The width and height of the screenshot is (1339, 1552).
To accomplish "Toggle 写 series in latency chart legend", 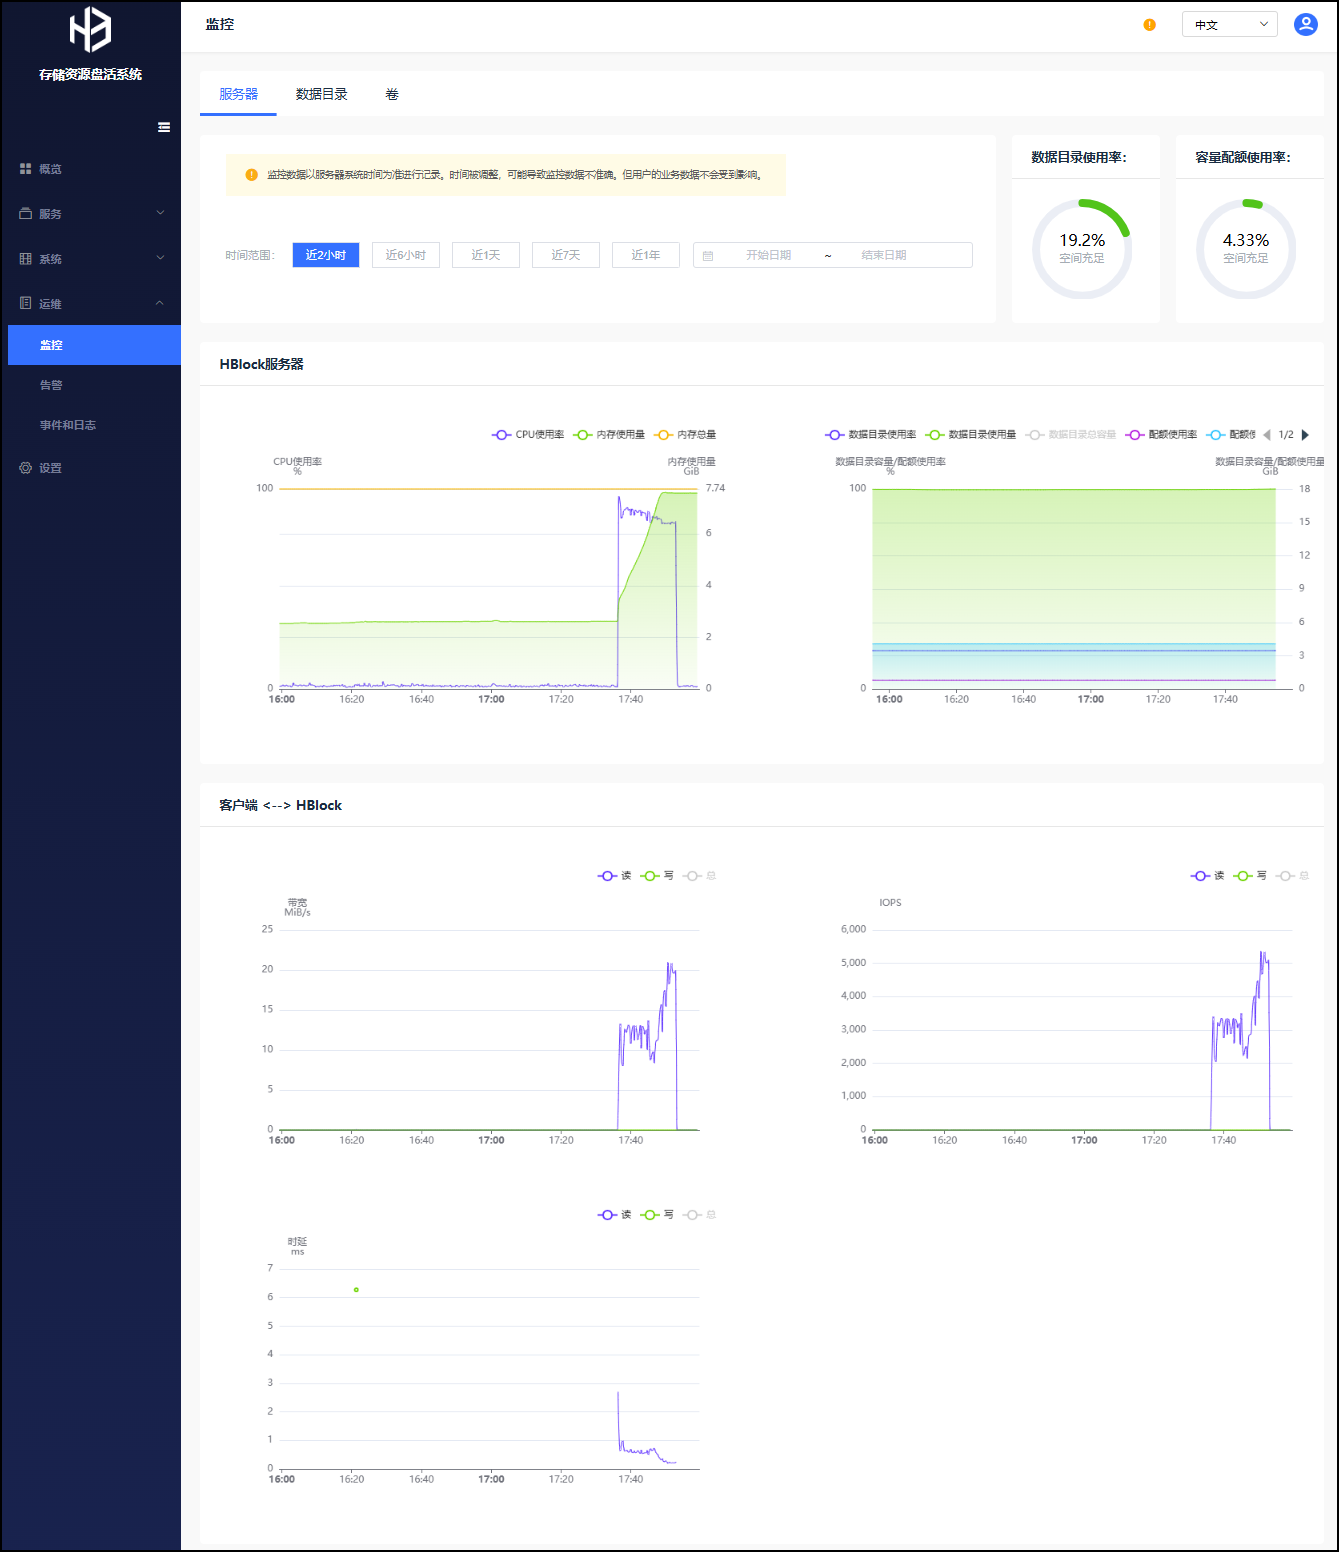I will tap(657, 1215).
